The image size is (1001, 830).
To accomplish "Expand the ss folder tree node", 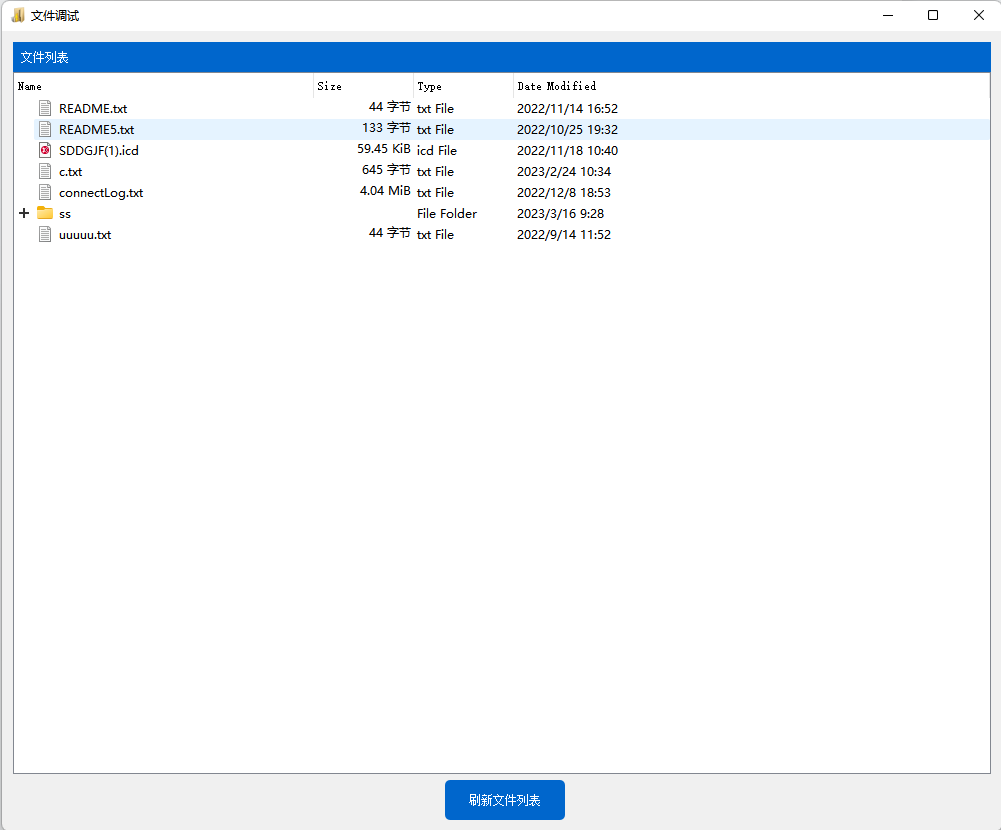I will click(x=24, y=213).
